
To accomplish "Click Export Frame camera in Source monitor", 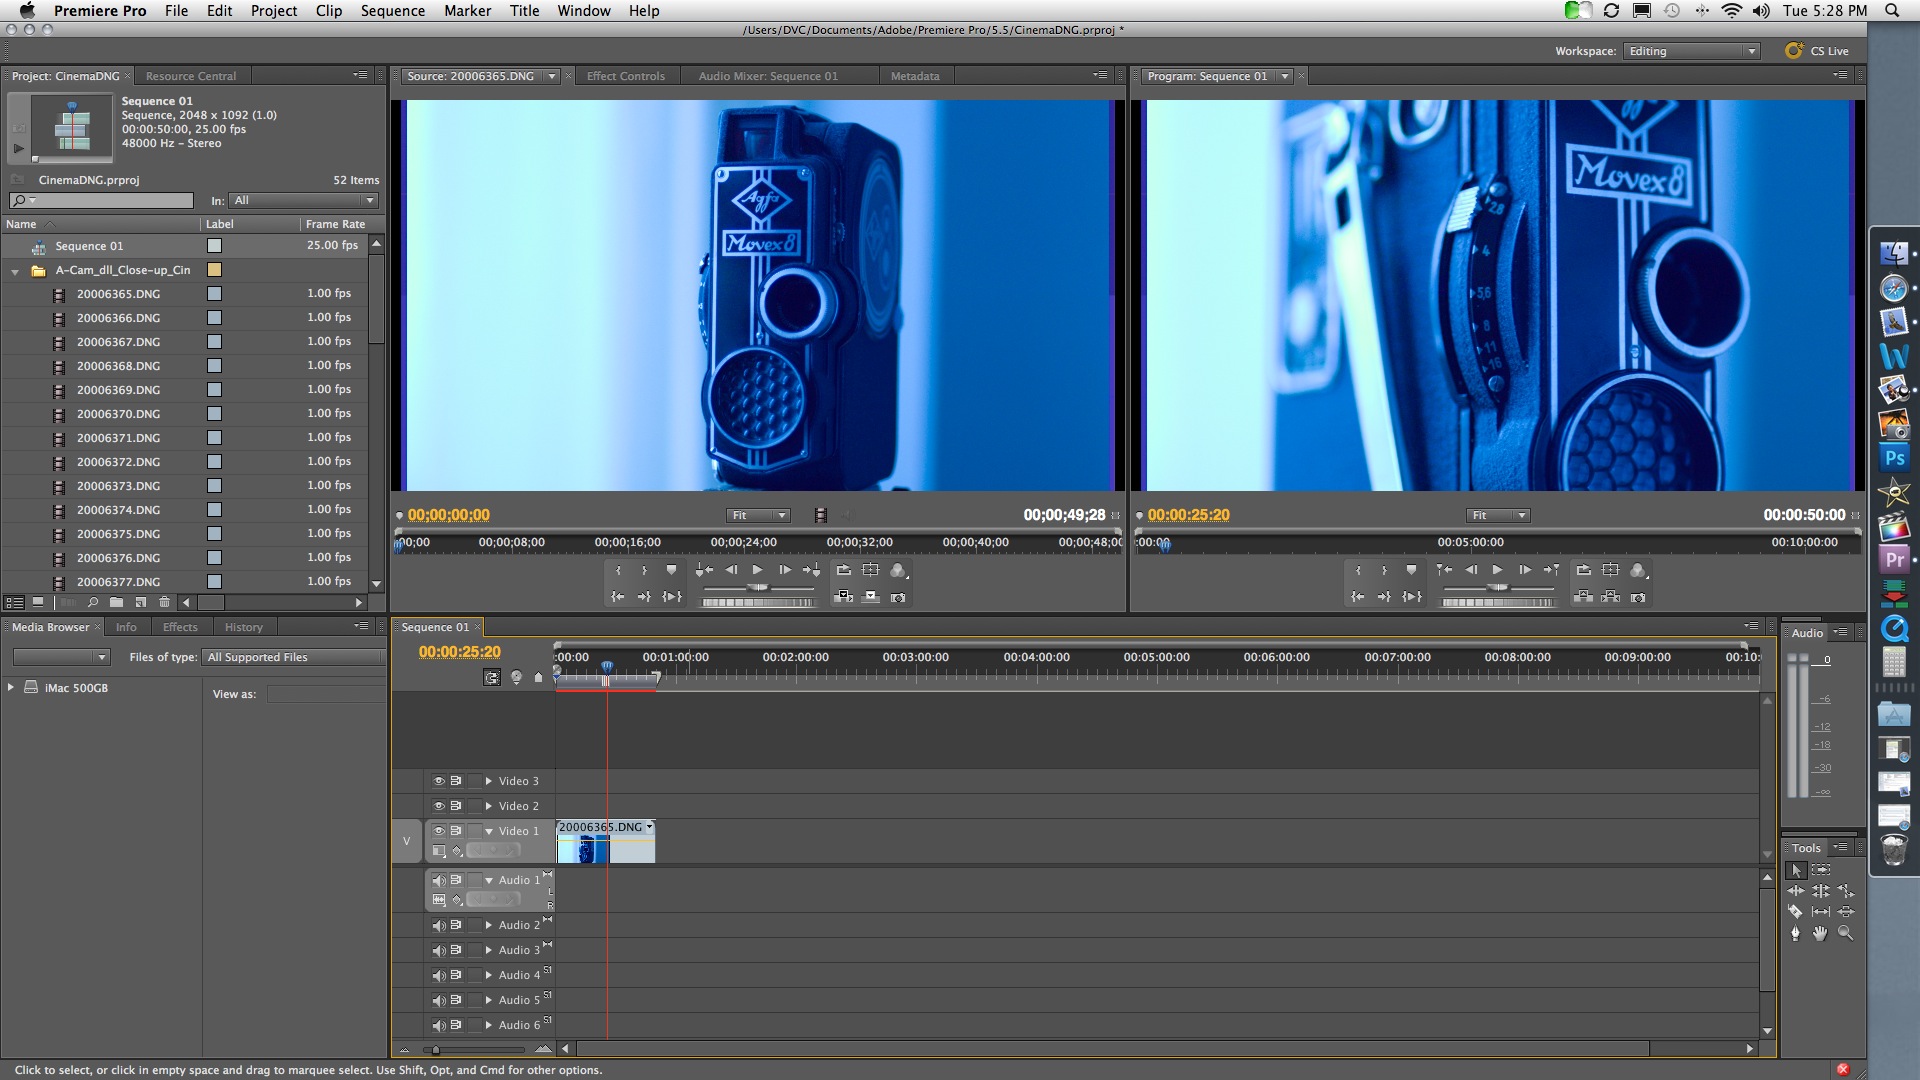I will 898,597.
